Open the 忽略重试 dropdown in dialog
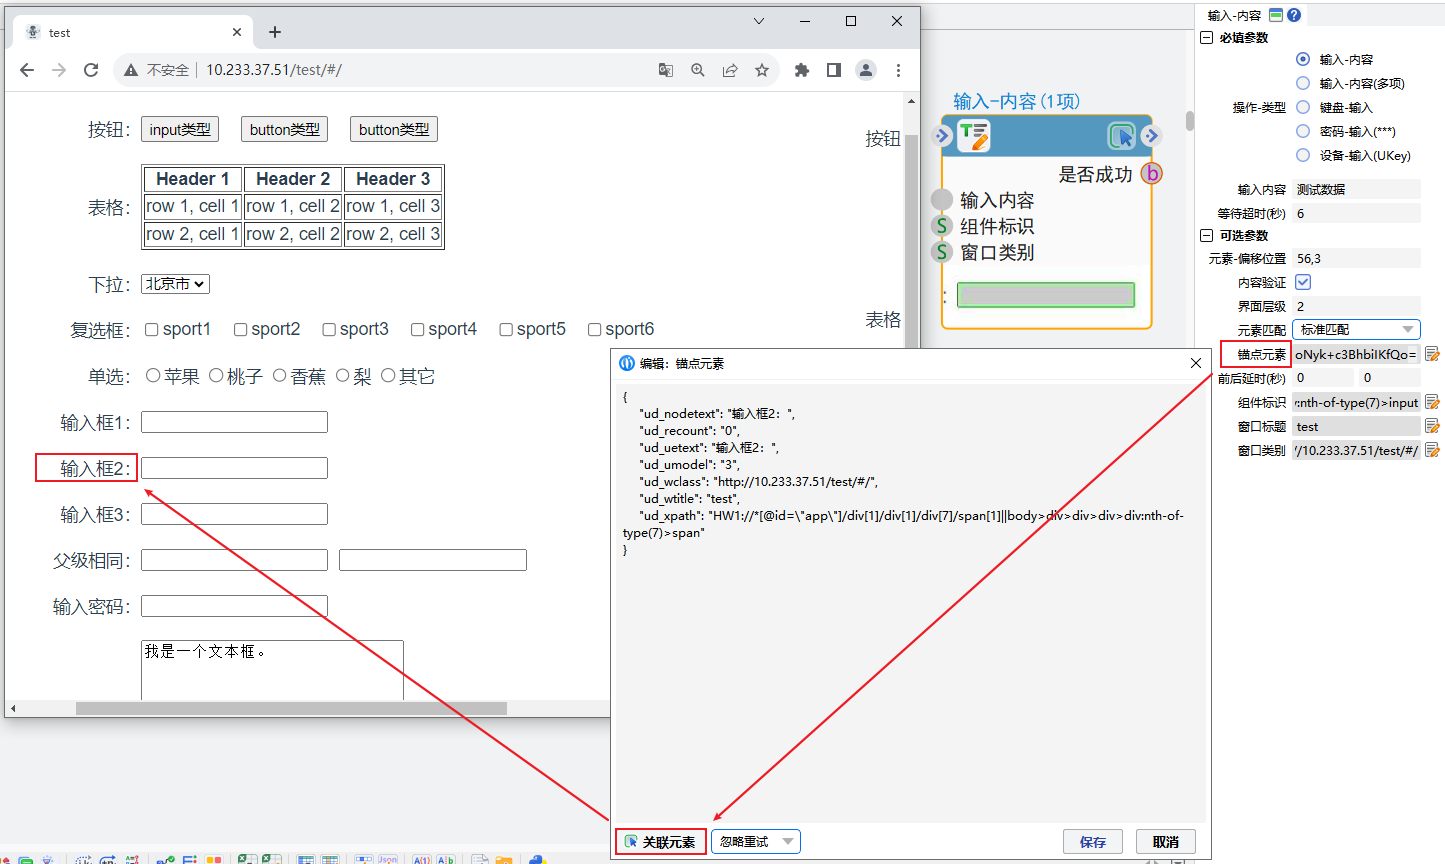The width and height of the screenshot is (1445, 864). tap(755, 842)
